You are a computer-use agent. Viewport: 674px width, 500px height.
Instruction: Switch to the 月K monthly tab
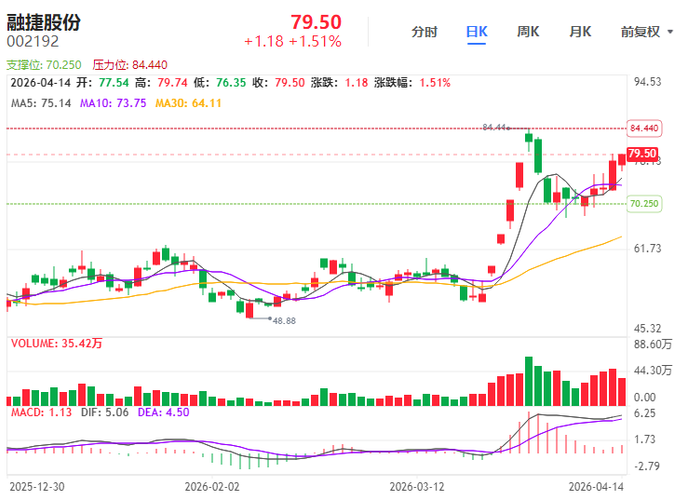pos(580,32)
